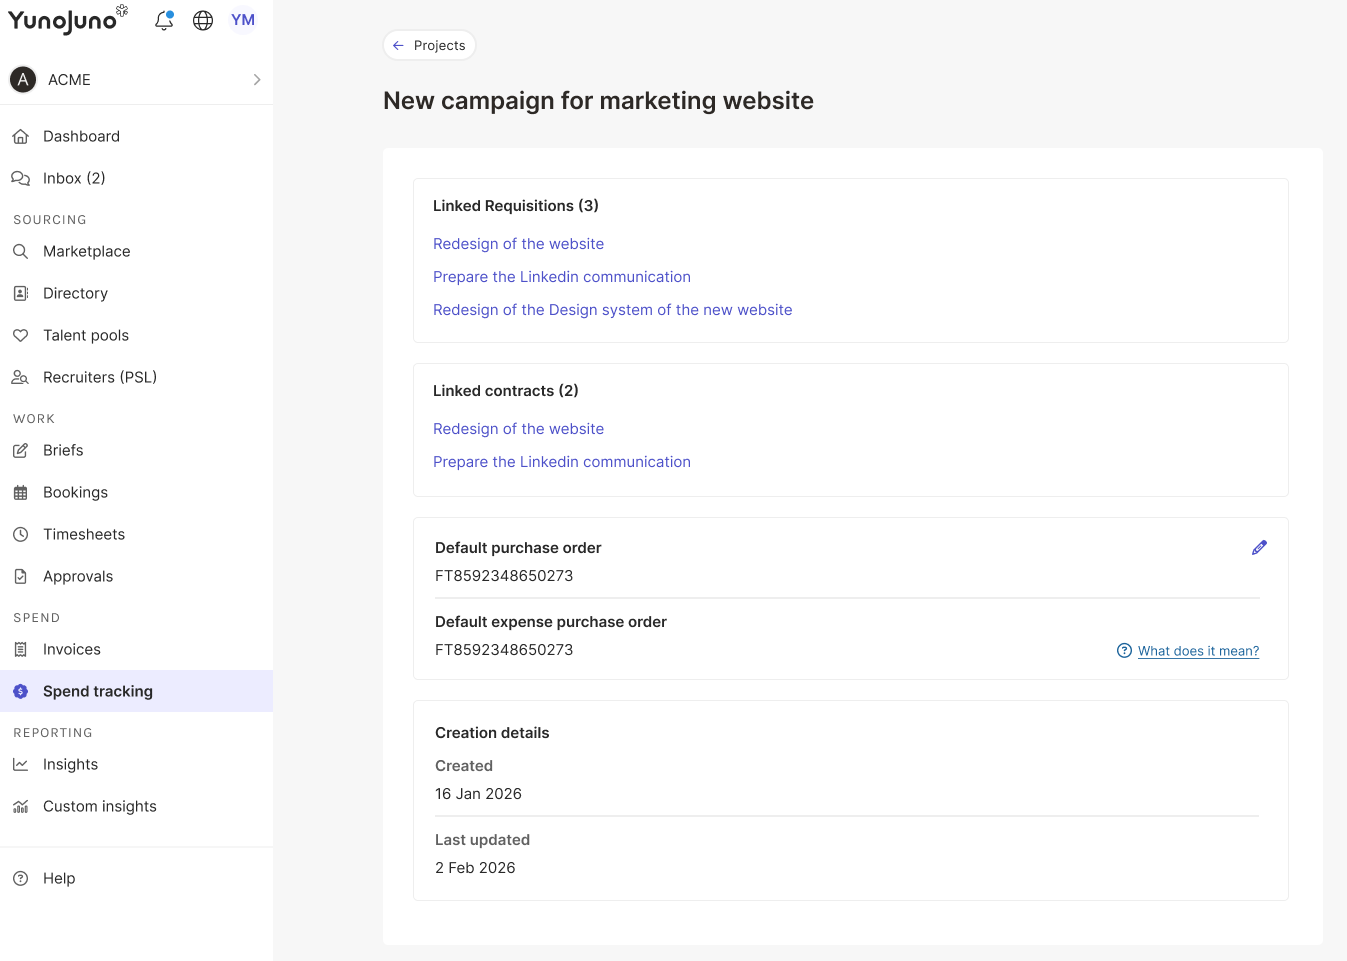Open Inbox (2) in sidebar
Image resolution: width=1347 pixels, height=961 pixels.
point(74,179)
